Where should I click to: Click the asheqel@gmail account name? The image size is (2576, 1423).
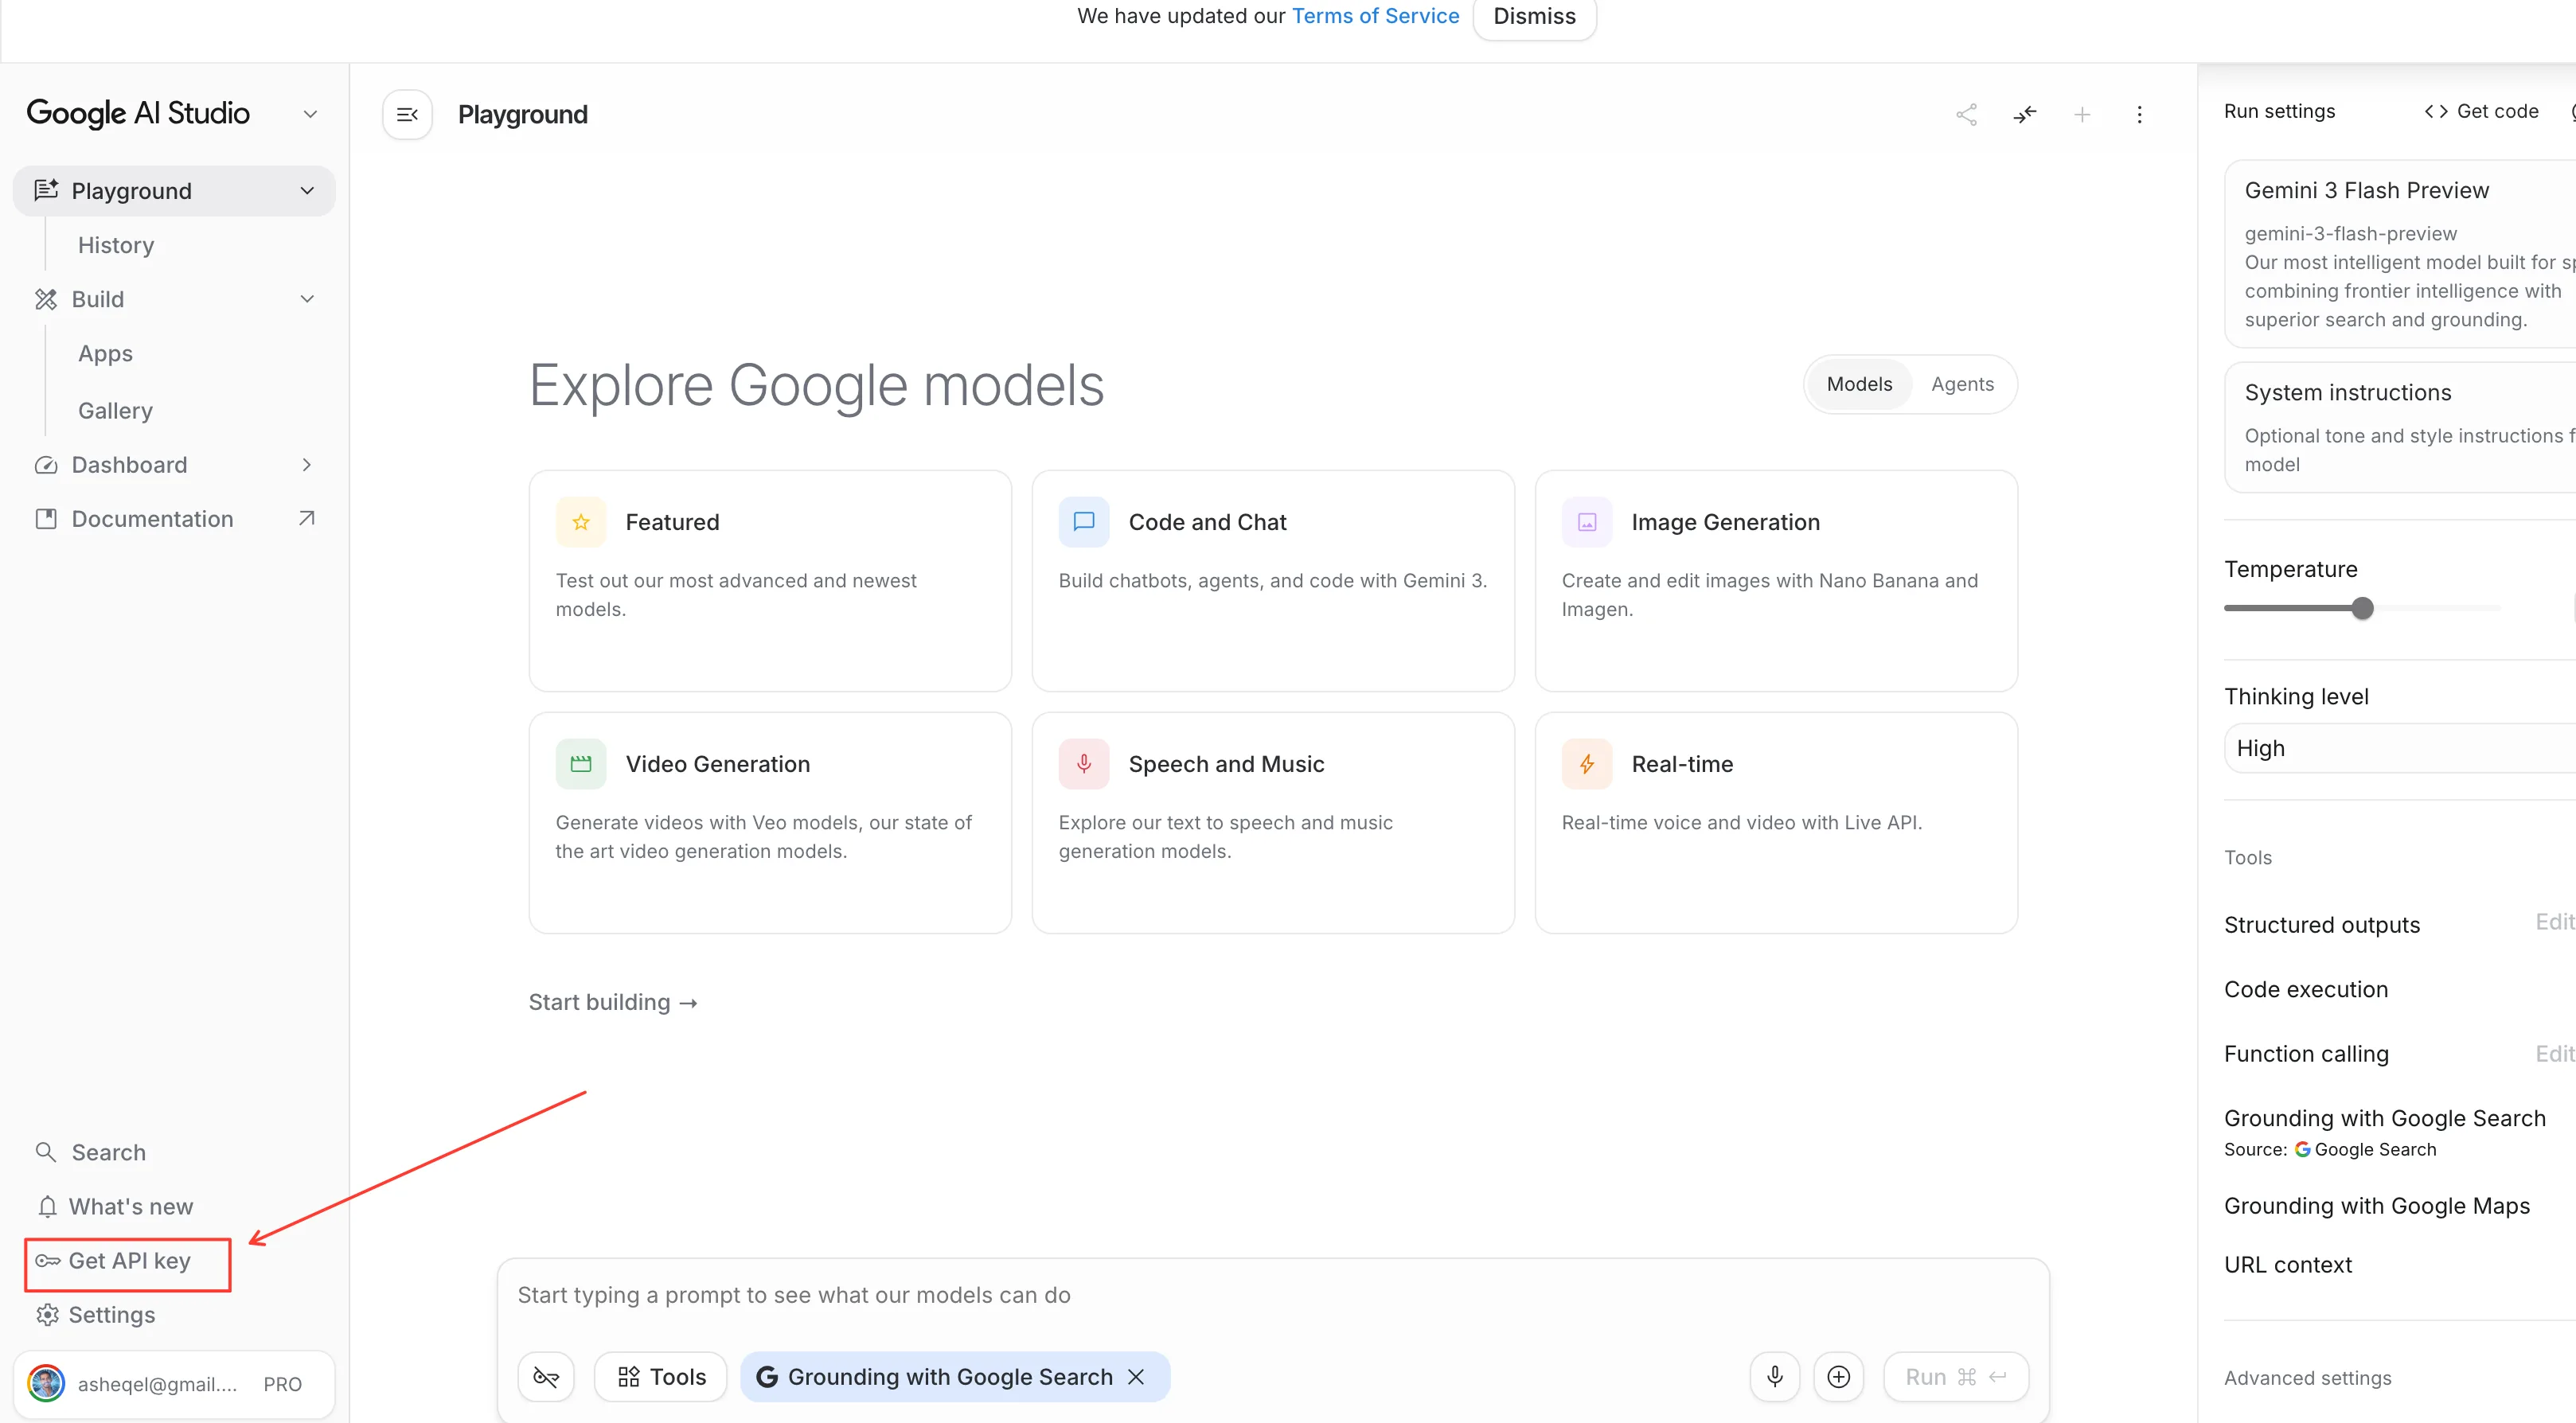[x=157, y=1384]
